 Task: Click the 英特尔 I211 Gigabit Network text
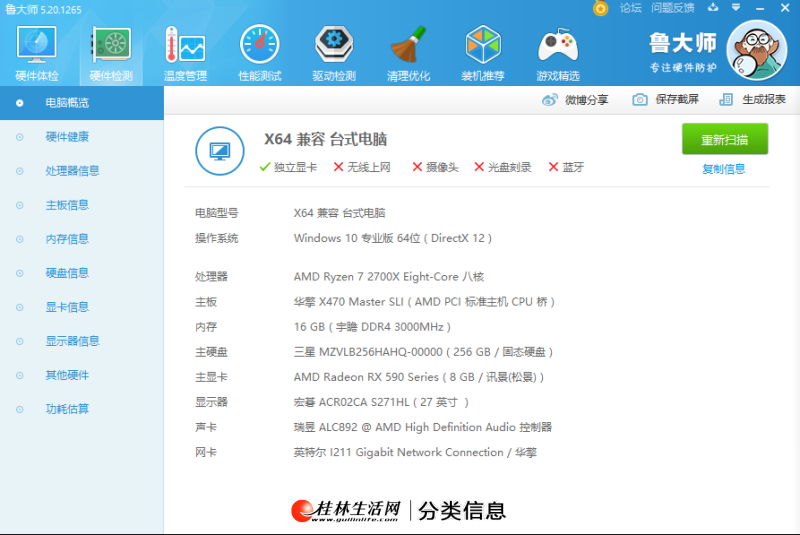pyautogui.click(x=415, y=452)
